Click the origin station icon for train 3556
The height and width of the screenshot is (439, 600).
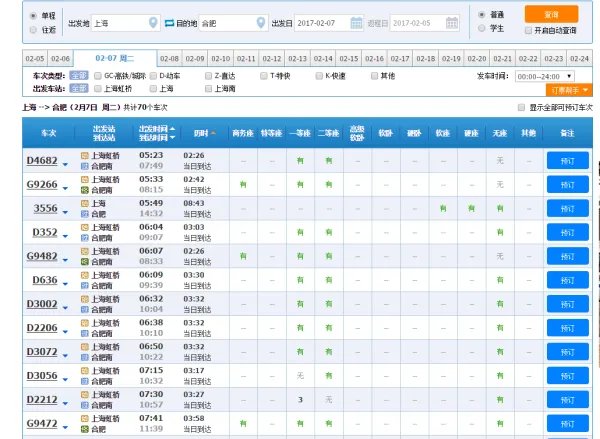(x=85, y=203)
